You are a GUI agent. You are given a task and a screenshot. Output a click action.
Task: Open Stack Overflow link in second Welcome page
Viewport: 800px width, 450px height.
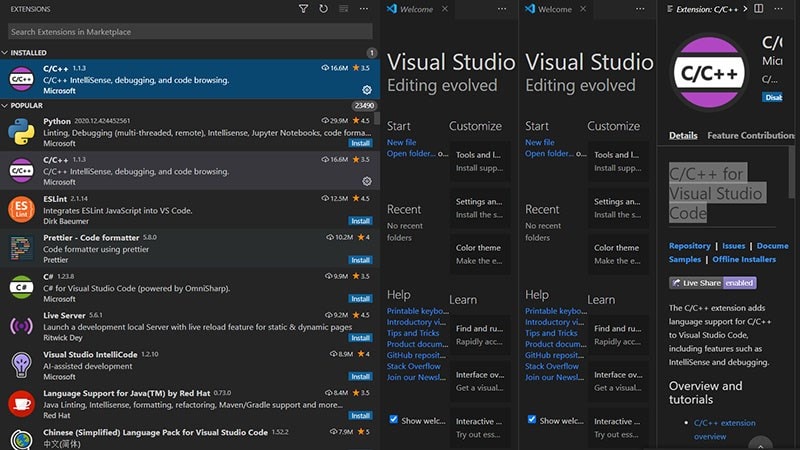pyautogui.click(x=552, y=366)
